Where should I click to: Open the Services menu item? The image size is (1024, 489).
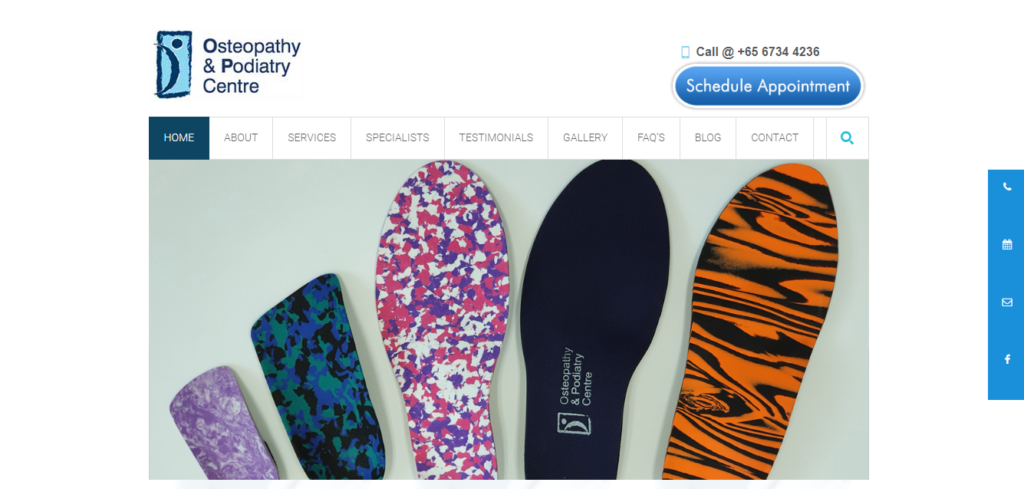[312, 138]
